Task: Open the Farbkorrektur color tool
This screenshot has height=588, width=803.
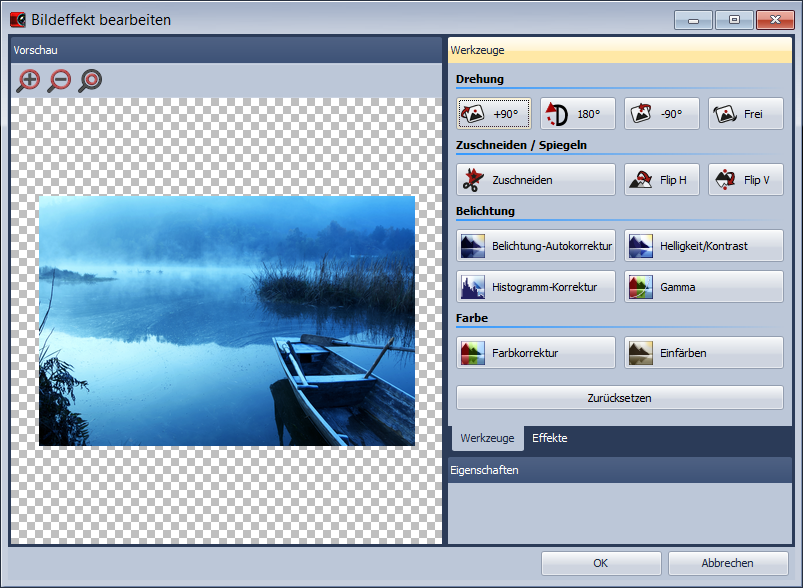Action: point(535,352)
